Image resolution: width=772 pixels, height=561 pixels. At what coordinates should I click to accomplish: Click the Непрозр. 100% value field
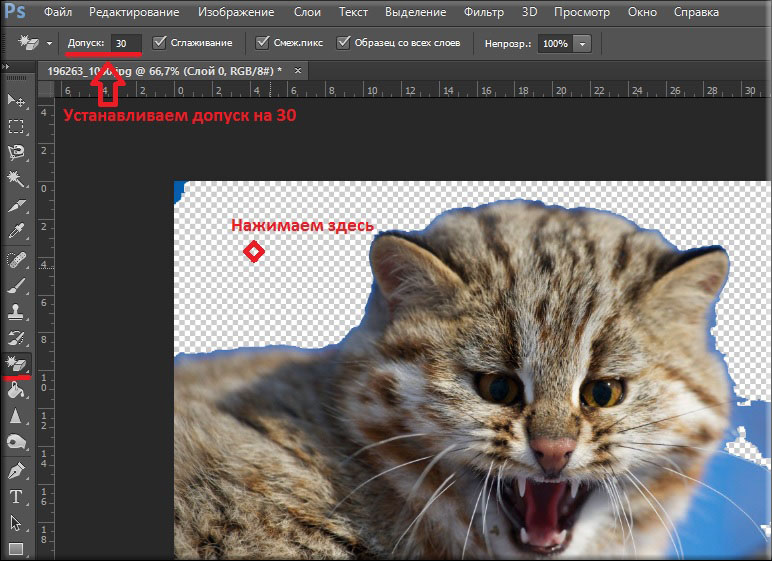[x=555, y=45]
